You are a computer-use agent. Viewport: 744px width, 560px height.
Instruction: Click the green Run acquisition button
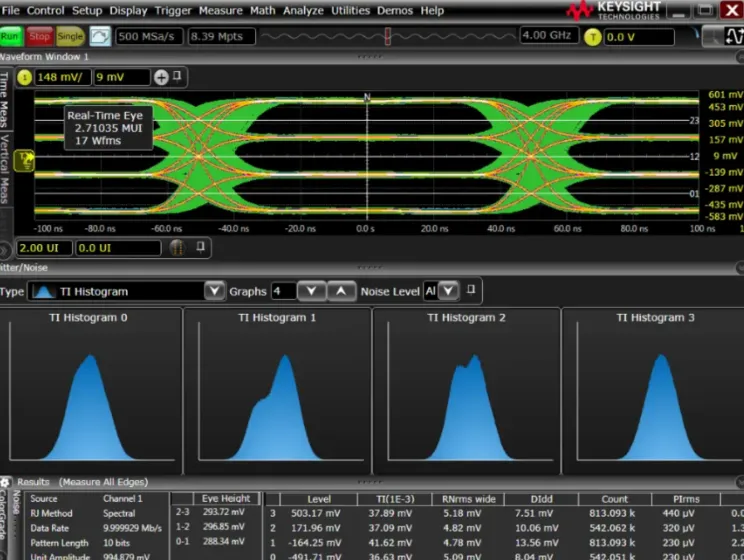[12, 36]
